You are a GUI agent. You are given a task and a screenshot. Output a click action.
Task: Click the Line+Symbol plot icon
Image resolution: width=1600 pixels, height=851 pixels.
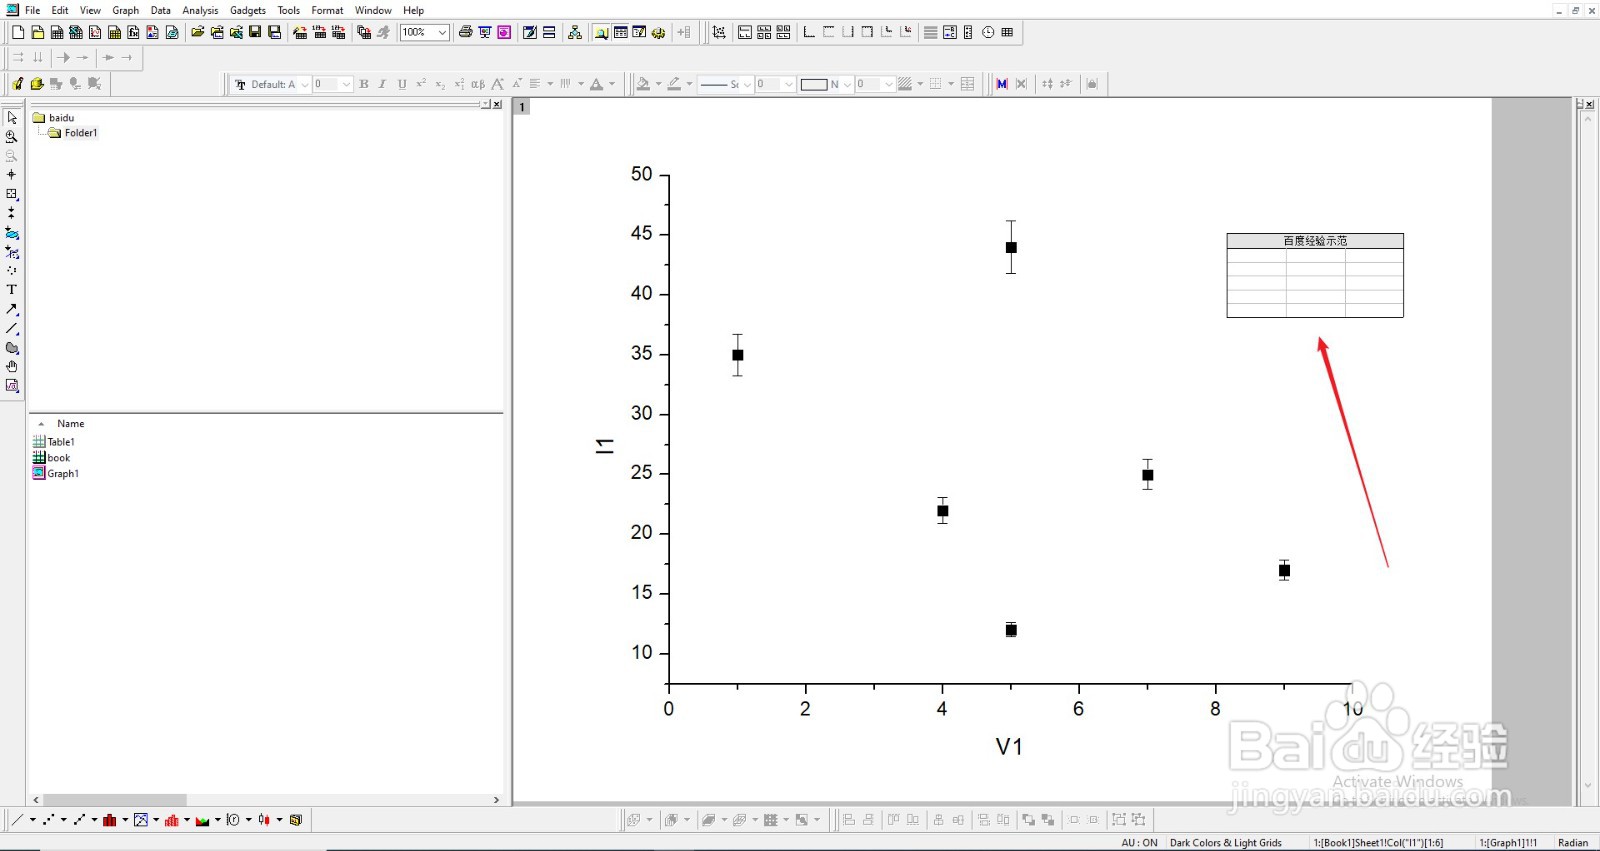[x=79, y=820]
